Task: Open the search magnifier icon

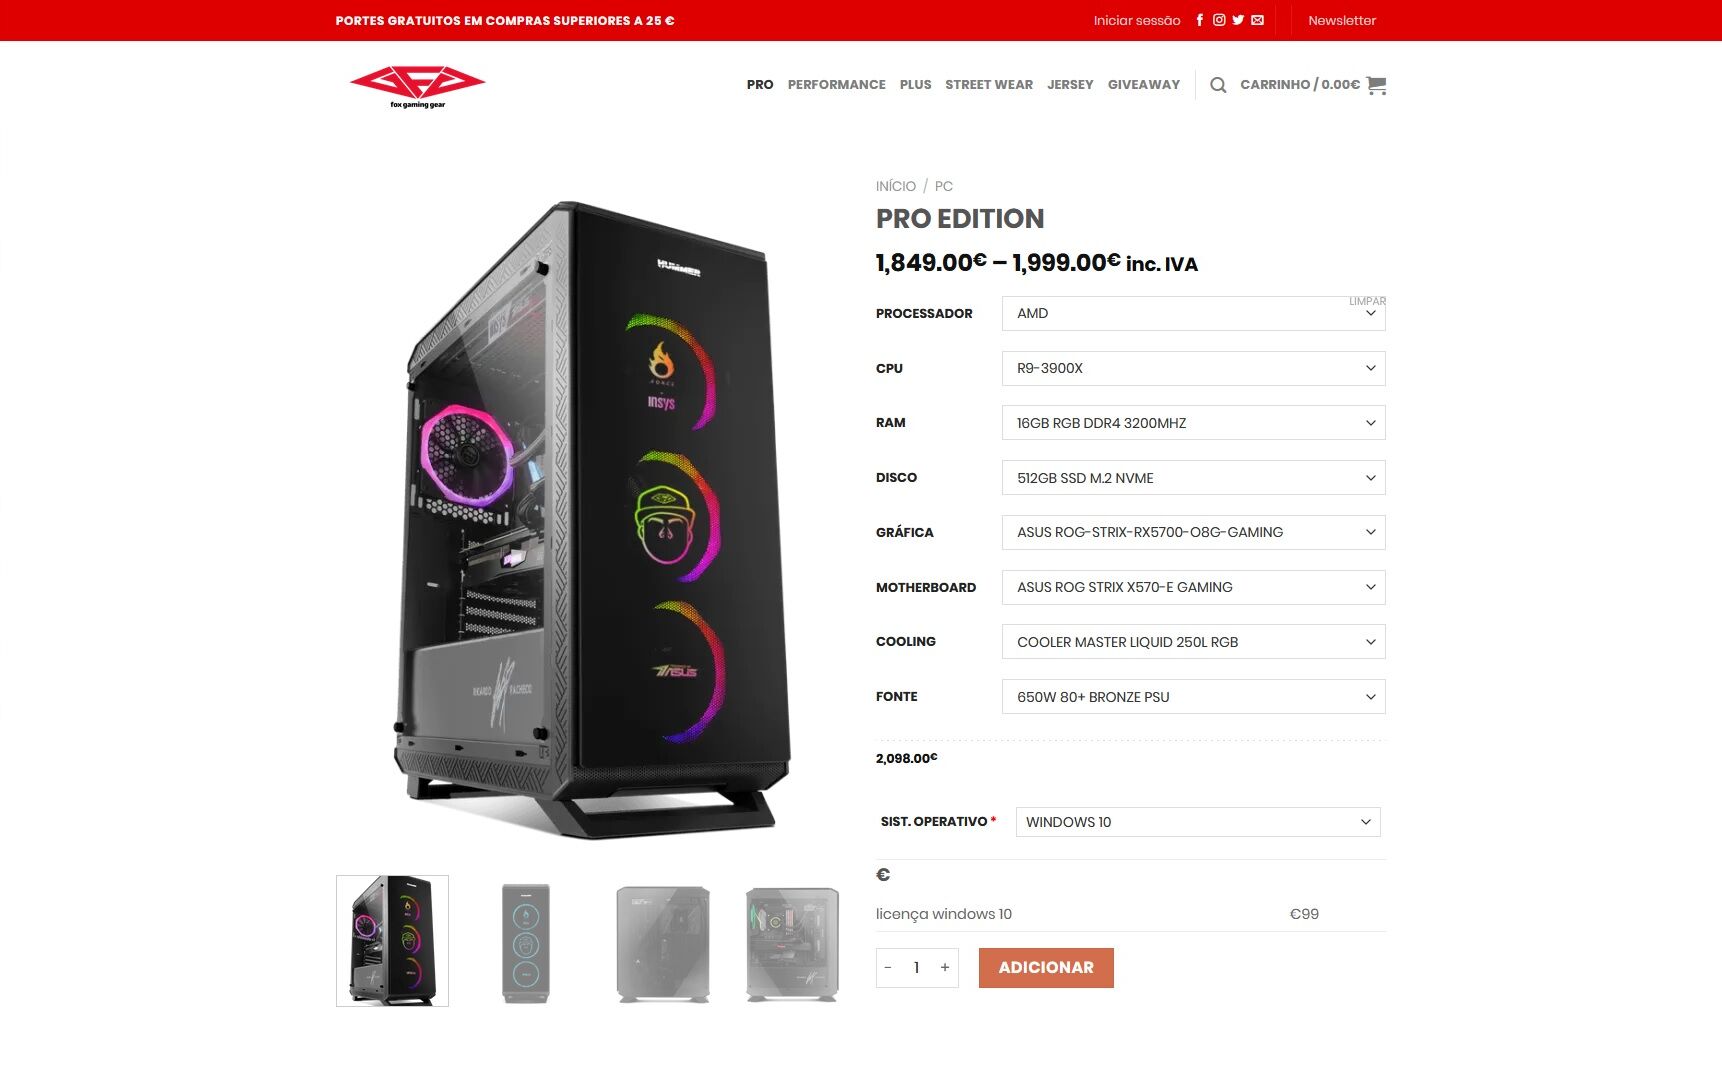Action: pyautogui.click(x=1218, y=85)
